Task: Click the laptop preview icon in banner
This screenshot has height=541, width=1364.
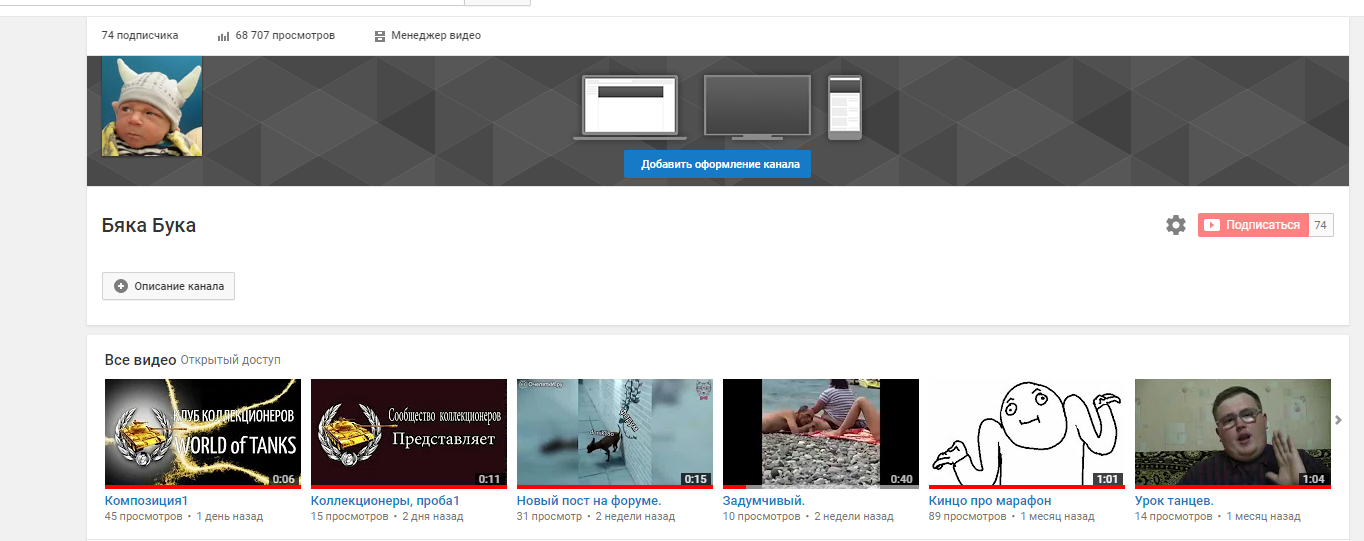Action: tap(630, 107)
